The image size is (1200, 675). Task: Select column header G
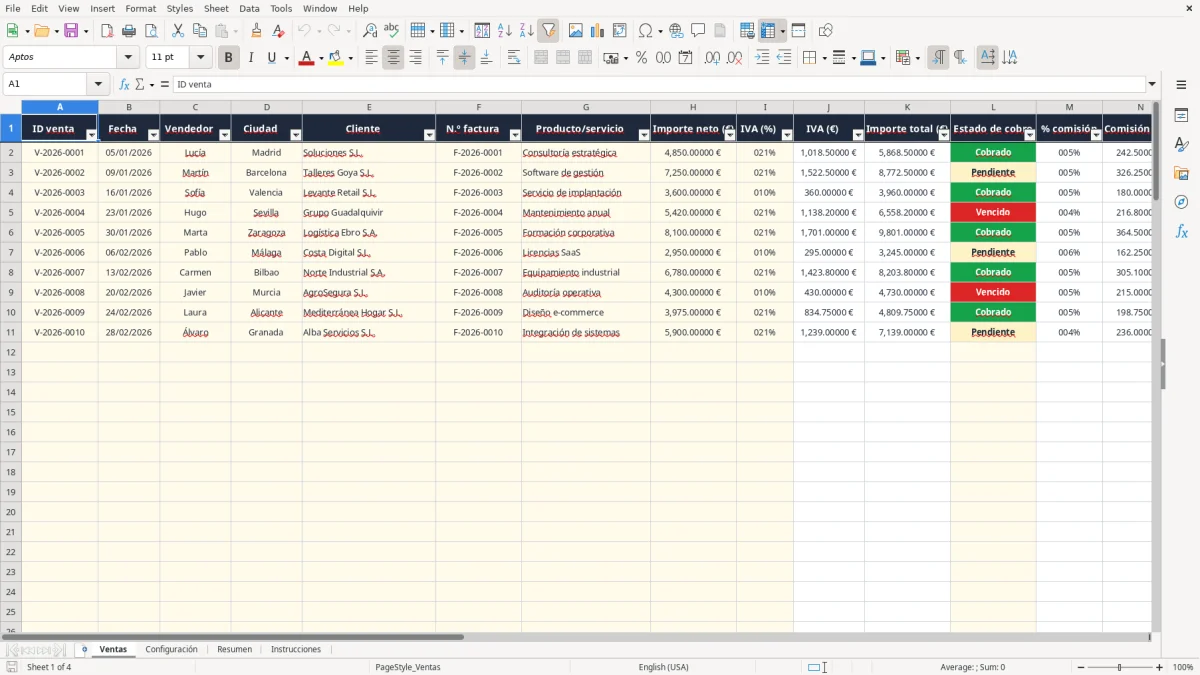[586, 107]
